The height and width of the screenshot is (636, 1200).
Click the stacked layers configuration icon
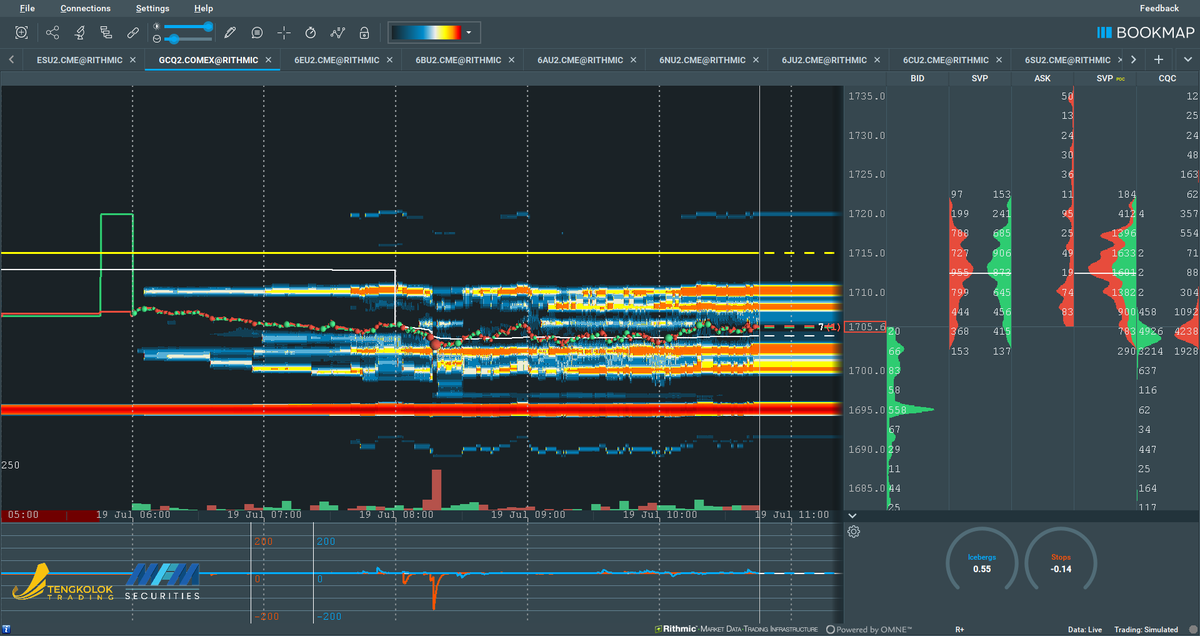click(106, 33)
